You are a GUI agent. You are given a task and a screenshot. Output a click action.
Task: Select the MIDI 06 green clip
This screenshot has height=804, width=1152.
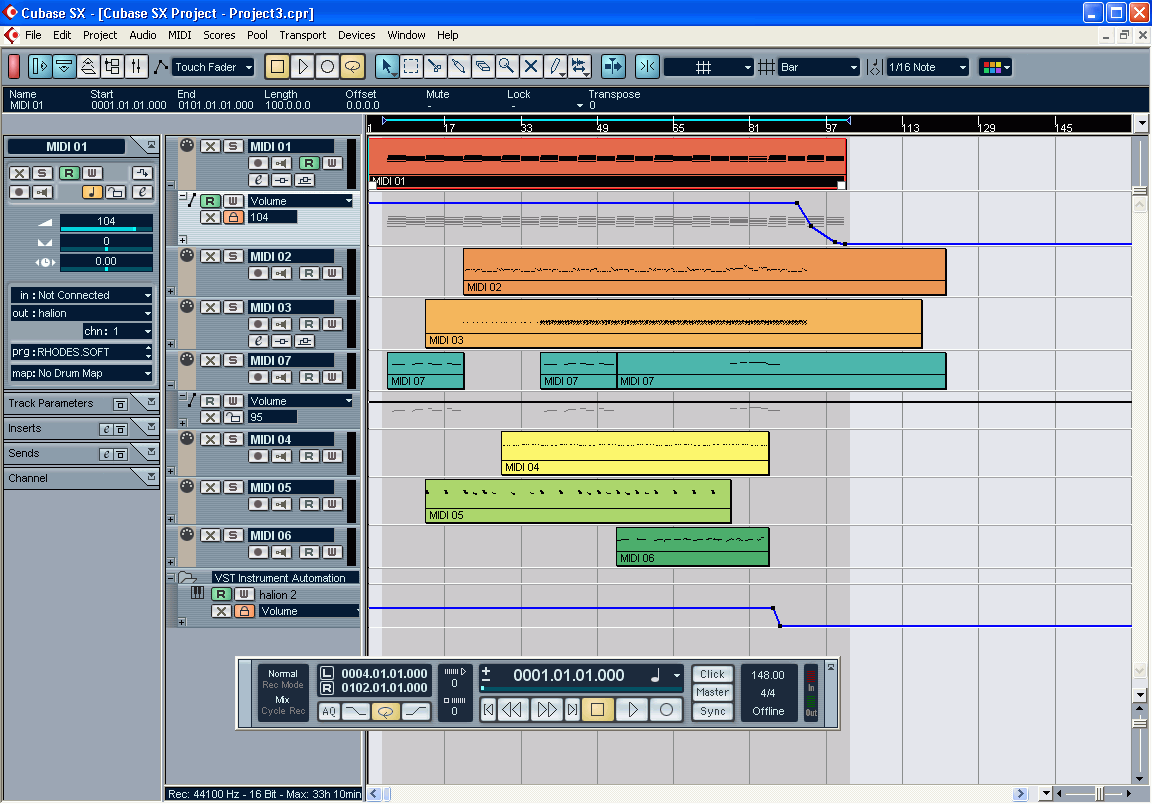(693, 547)
